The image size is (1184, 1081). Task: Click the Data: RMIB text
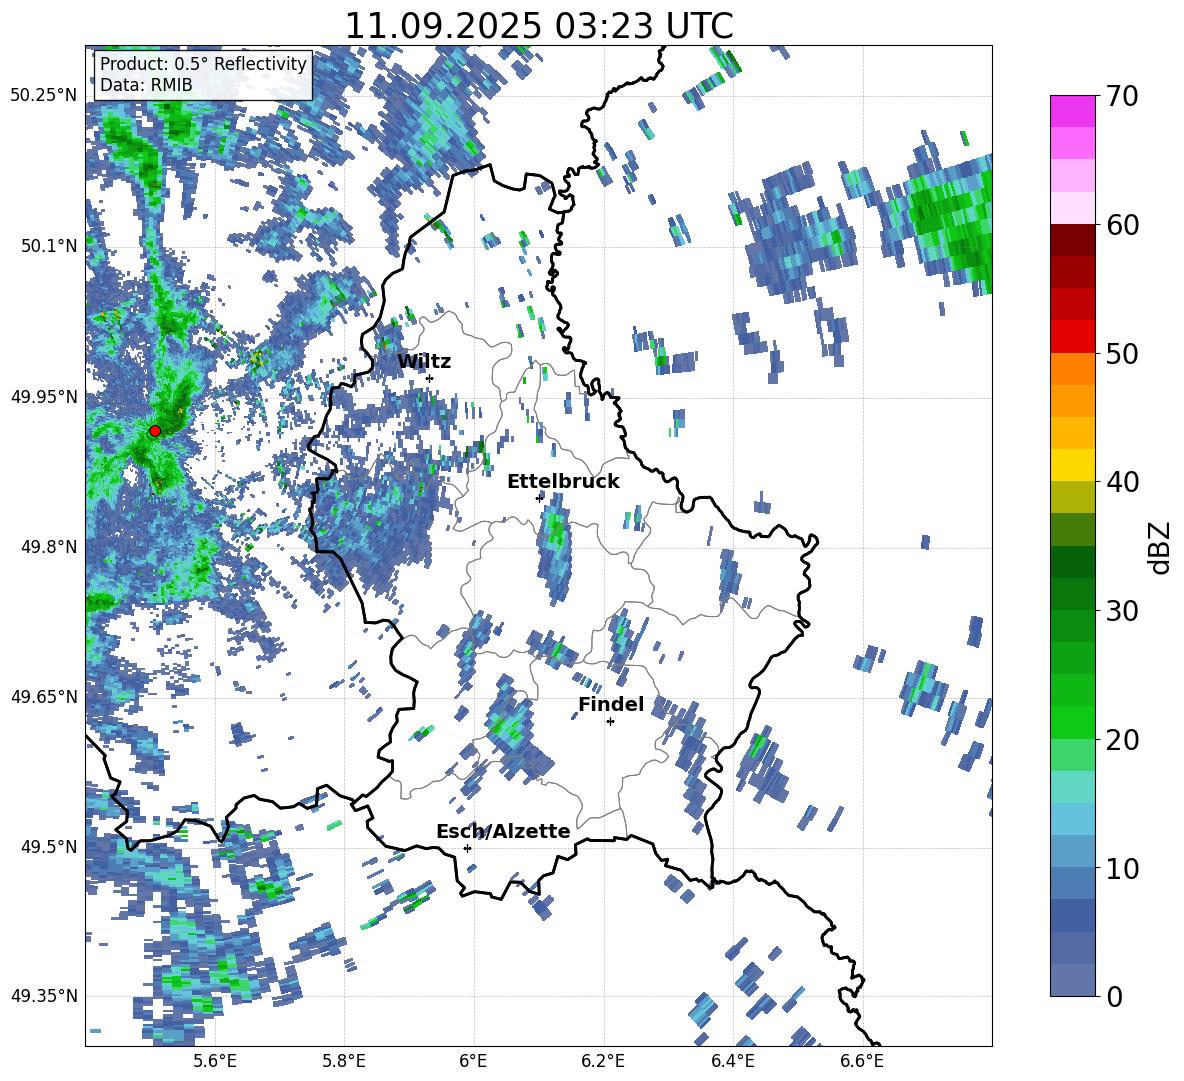[146, 85]
